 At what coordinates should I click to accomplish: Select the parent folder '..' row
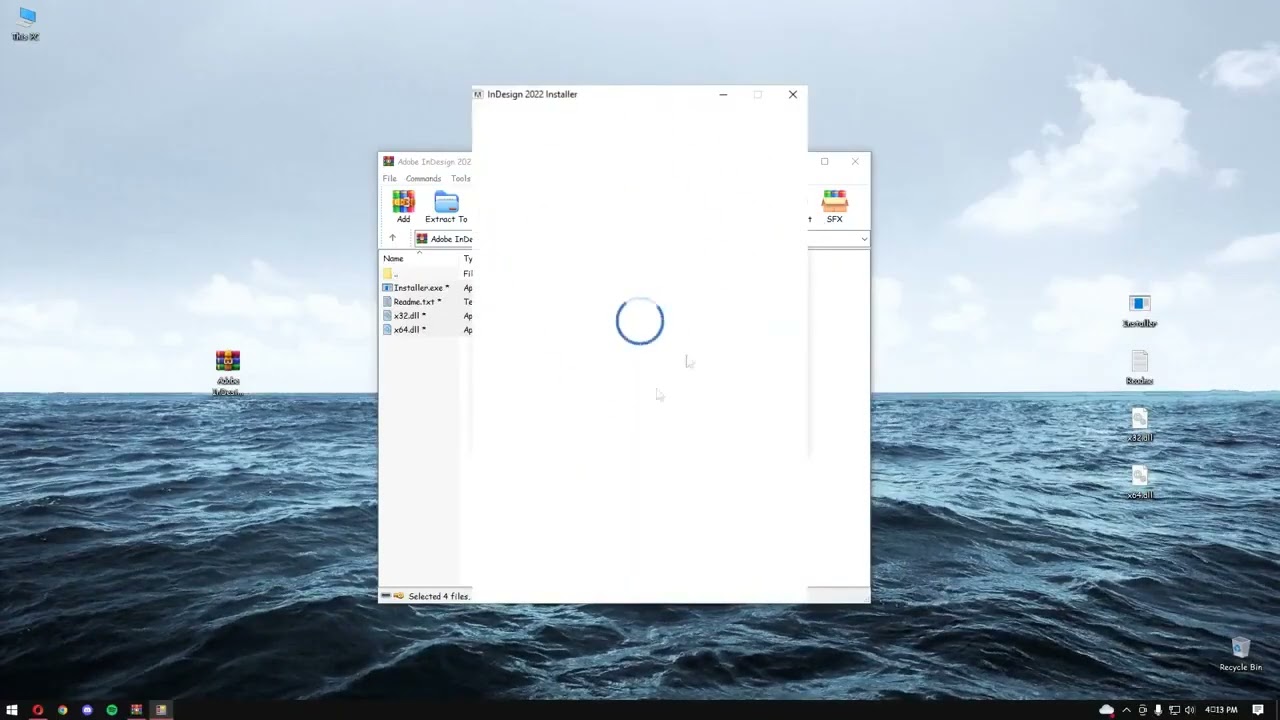pos(391,274)
